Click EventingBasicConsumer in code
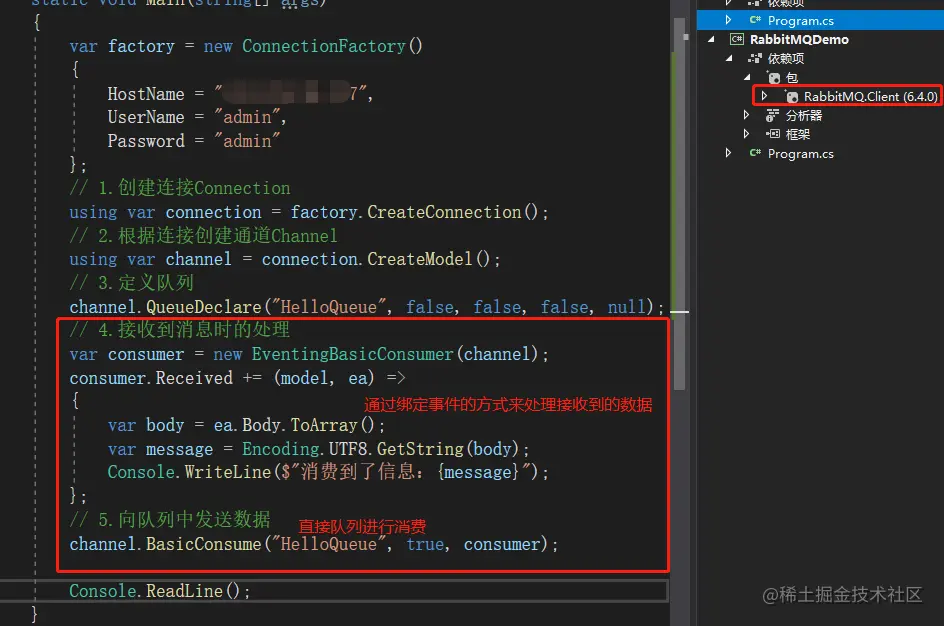The height and width of the screenshot is (626, 944). click(352, 354)
